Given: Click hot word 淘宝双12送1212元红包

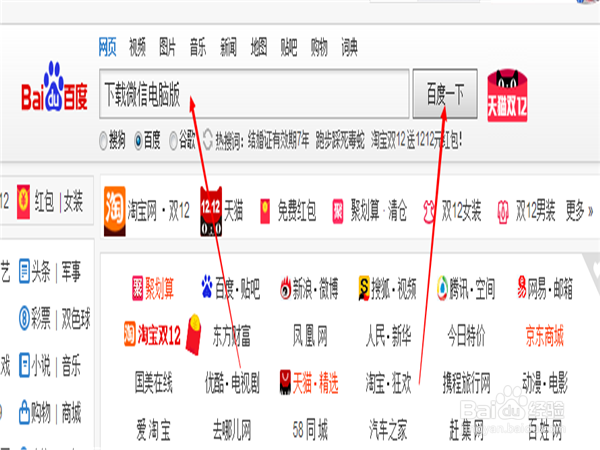Looking at the screenshot, I should [416, 140].
